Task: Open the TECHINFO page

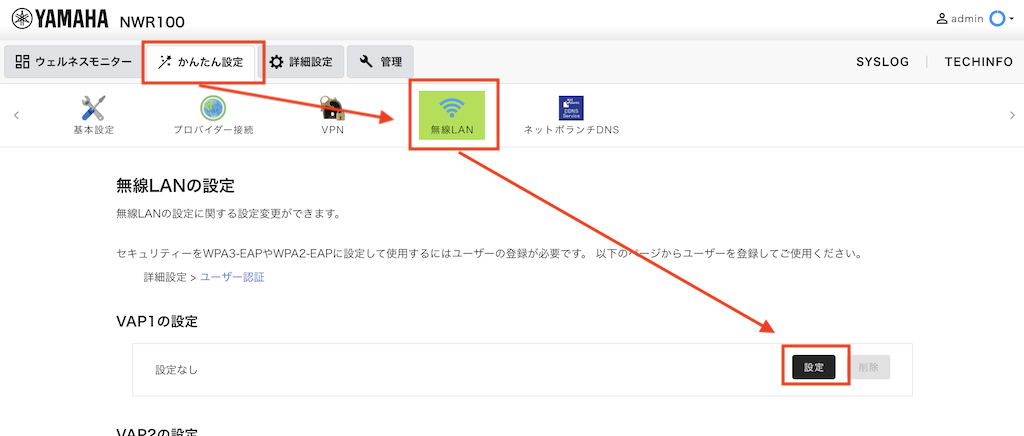Action: pyautogui.click(x=977, y=62)
